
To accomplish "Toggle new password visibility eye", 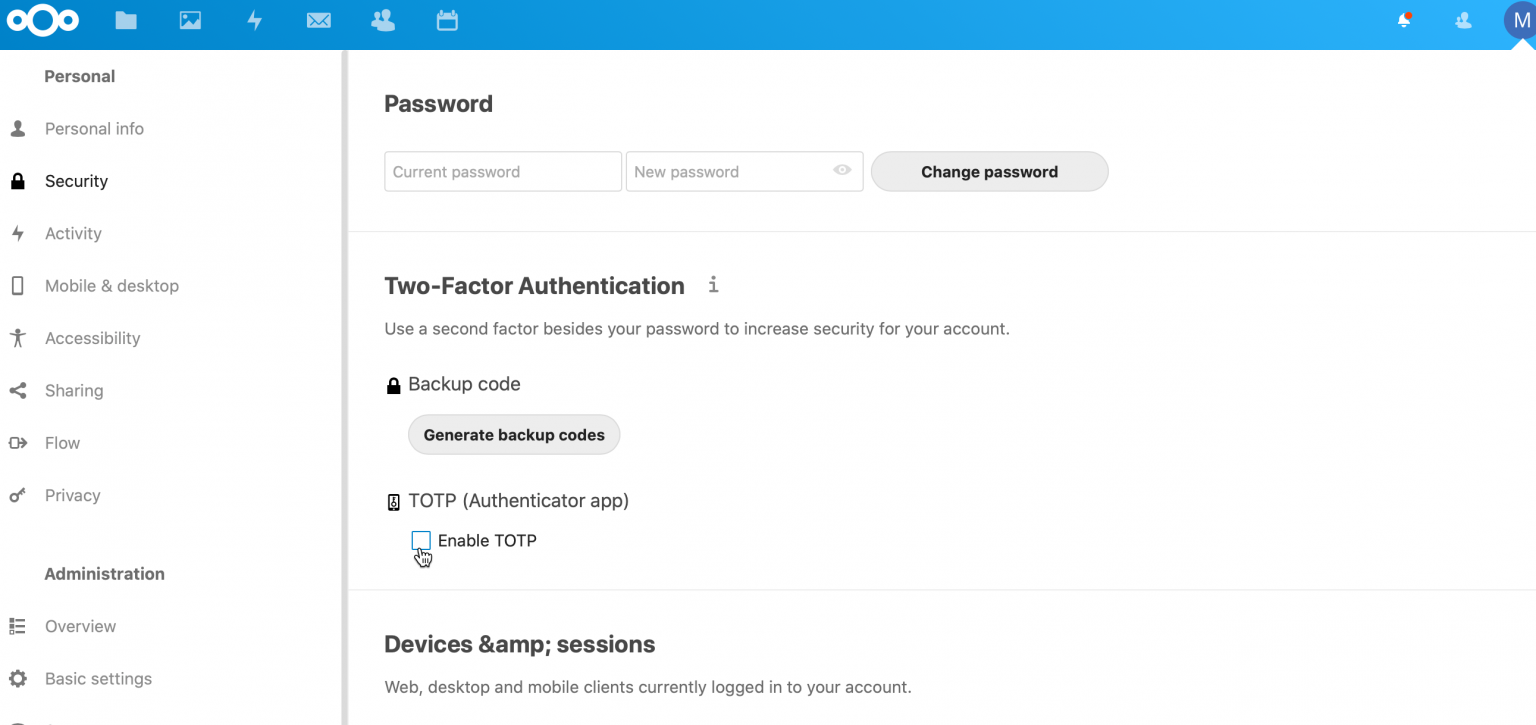I will click(842, 171).
